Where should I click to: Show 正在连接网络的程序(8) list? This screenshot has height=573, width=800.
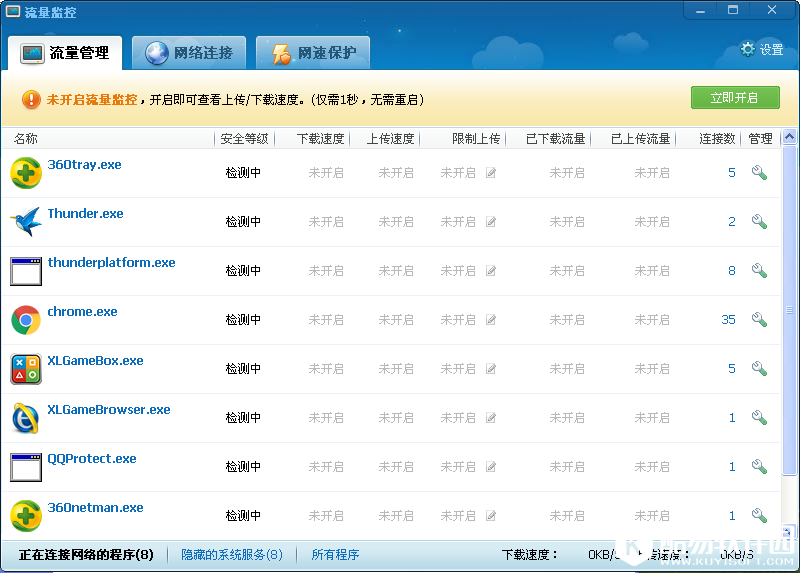(x=86, y=555)
